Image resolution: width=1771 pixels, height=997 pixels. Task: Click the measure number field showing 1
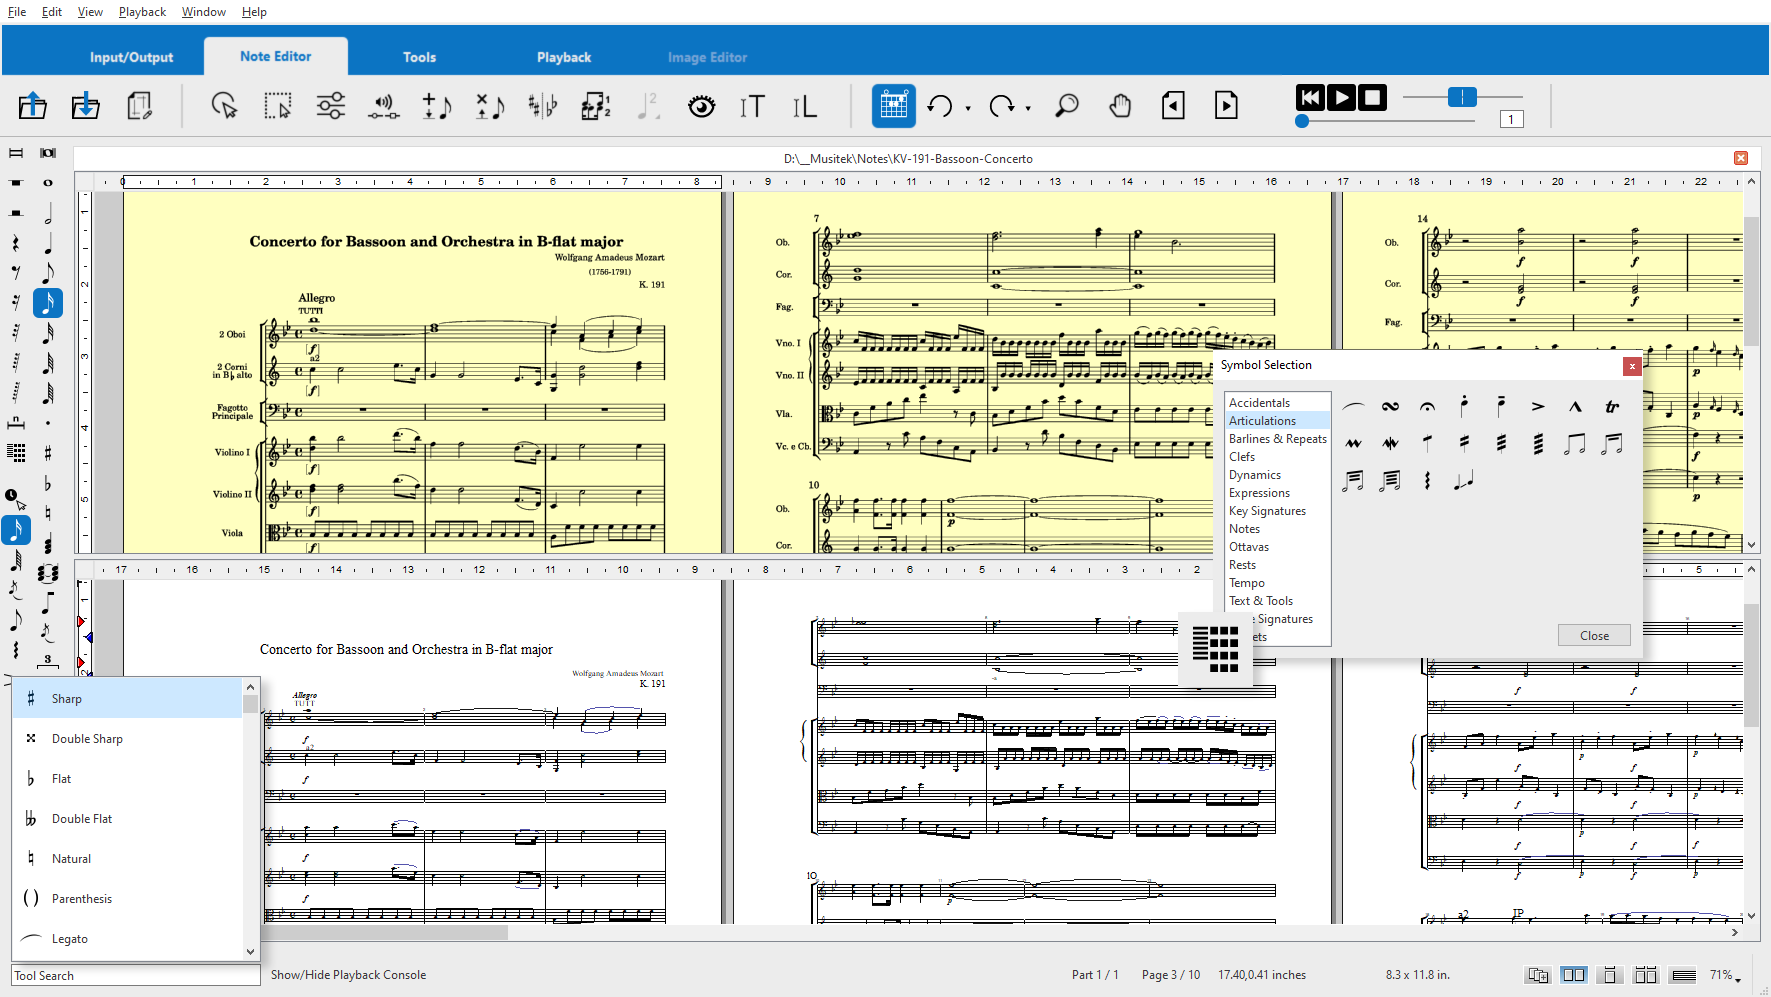[1511, 119]
